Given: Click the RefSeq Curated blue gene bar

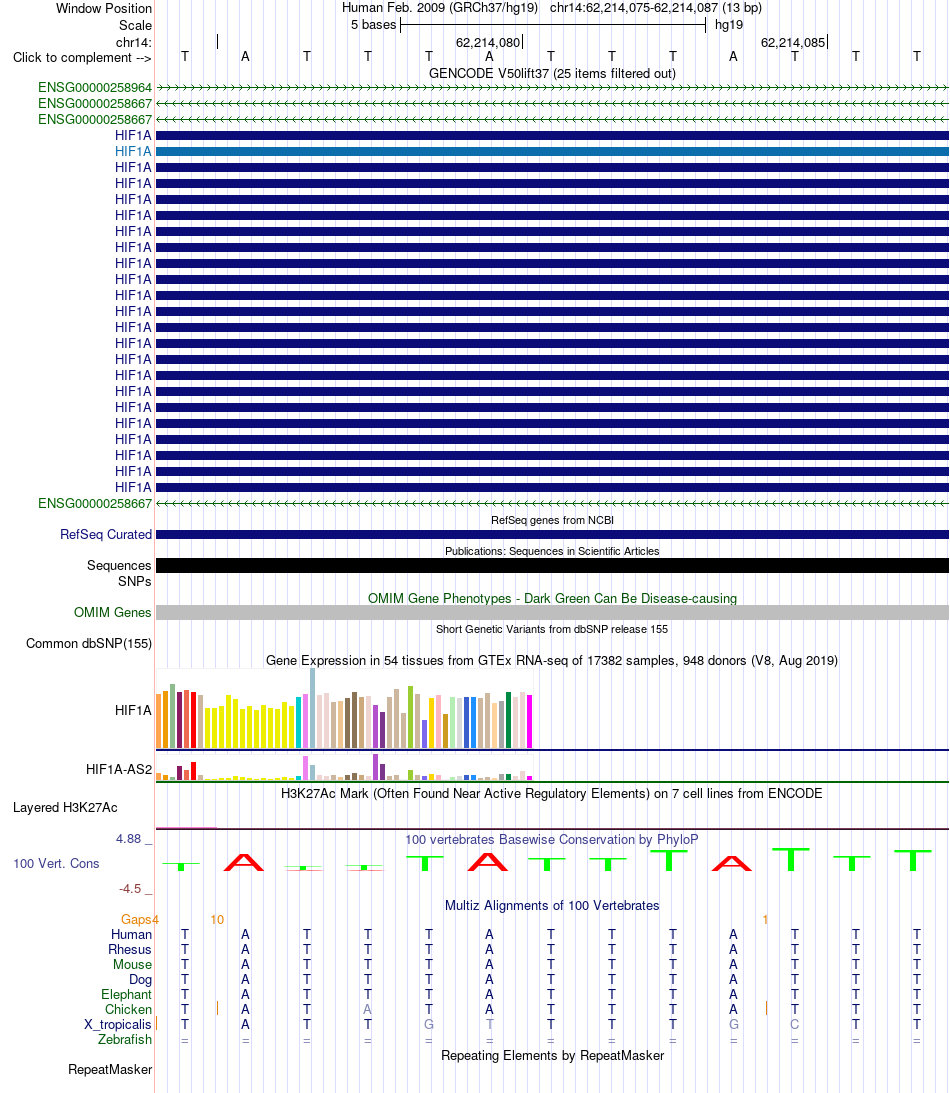Looking at the screenshot, I should [x=552, y=535].
